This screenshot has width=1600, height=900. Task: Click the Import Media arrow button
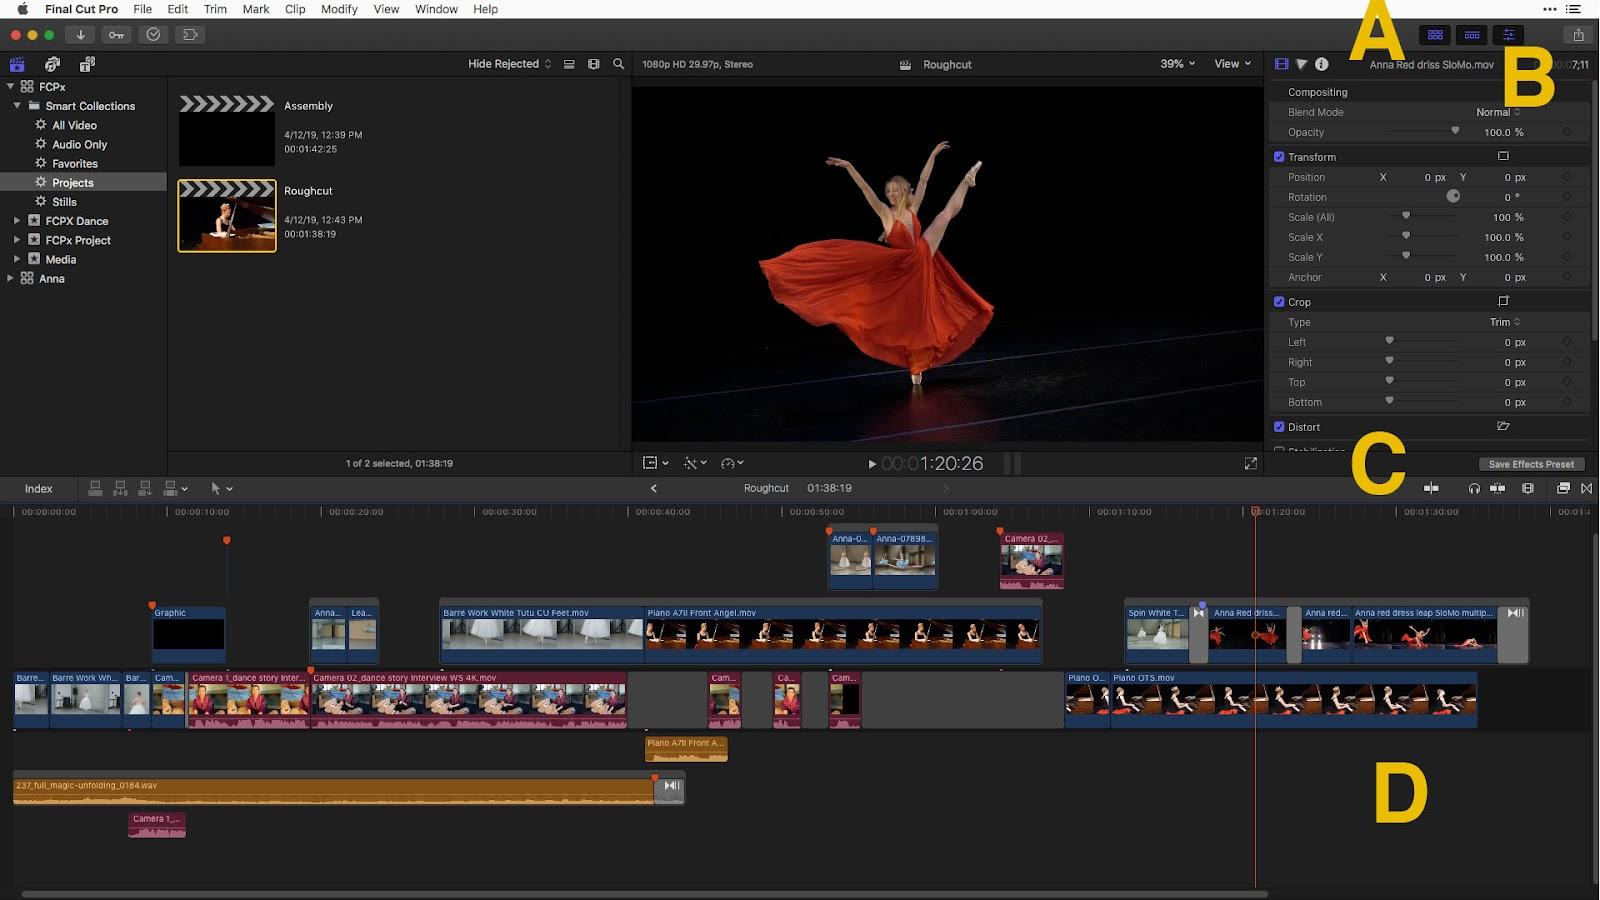coord(81,35)
